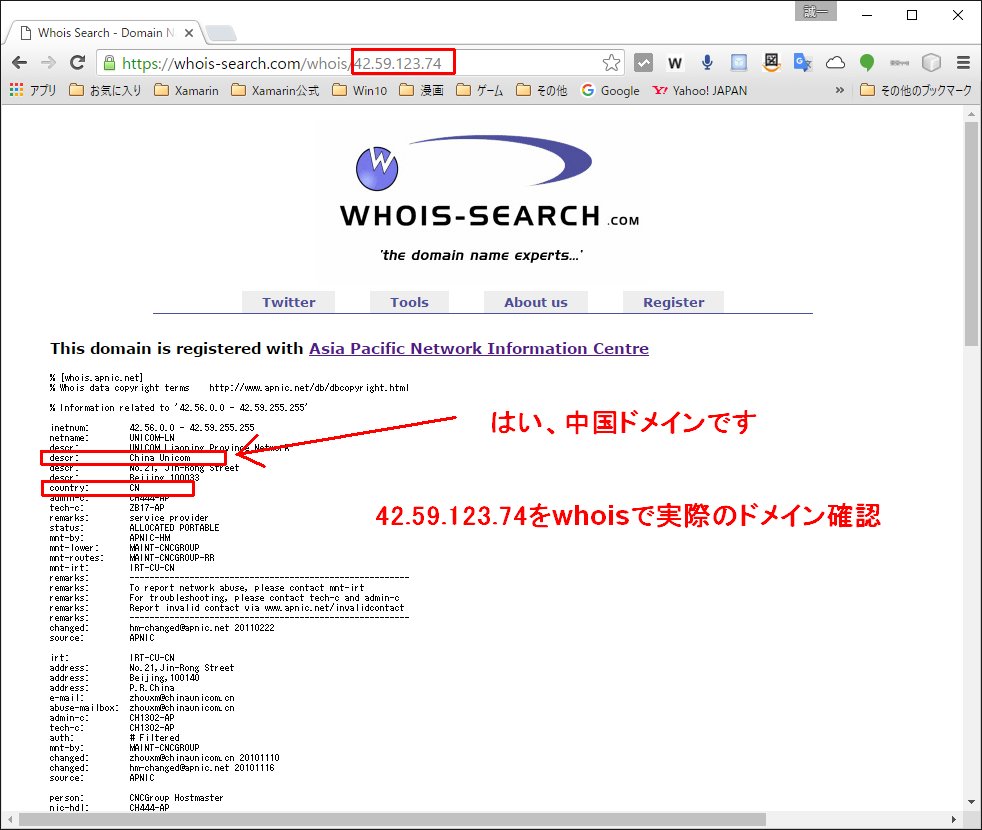This screenshot has height=830, width=982.
Task: Open the Xamarin公式 bookmarks folder
Action: pyautogui.click(x=275, y=90)
